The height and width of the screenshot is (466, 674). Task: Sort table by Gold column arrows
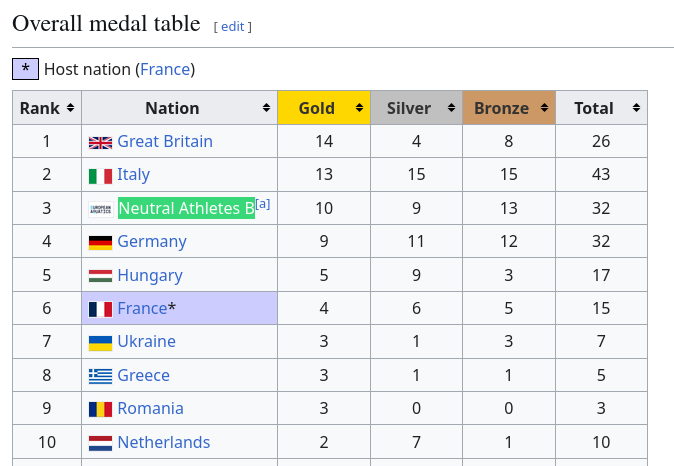click(359, 108)
